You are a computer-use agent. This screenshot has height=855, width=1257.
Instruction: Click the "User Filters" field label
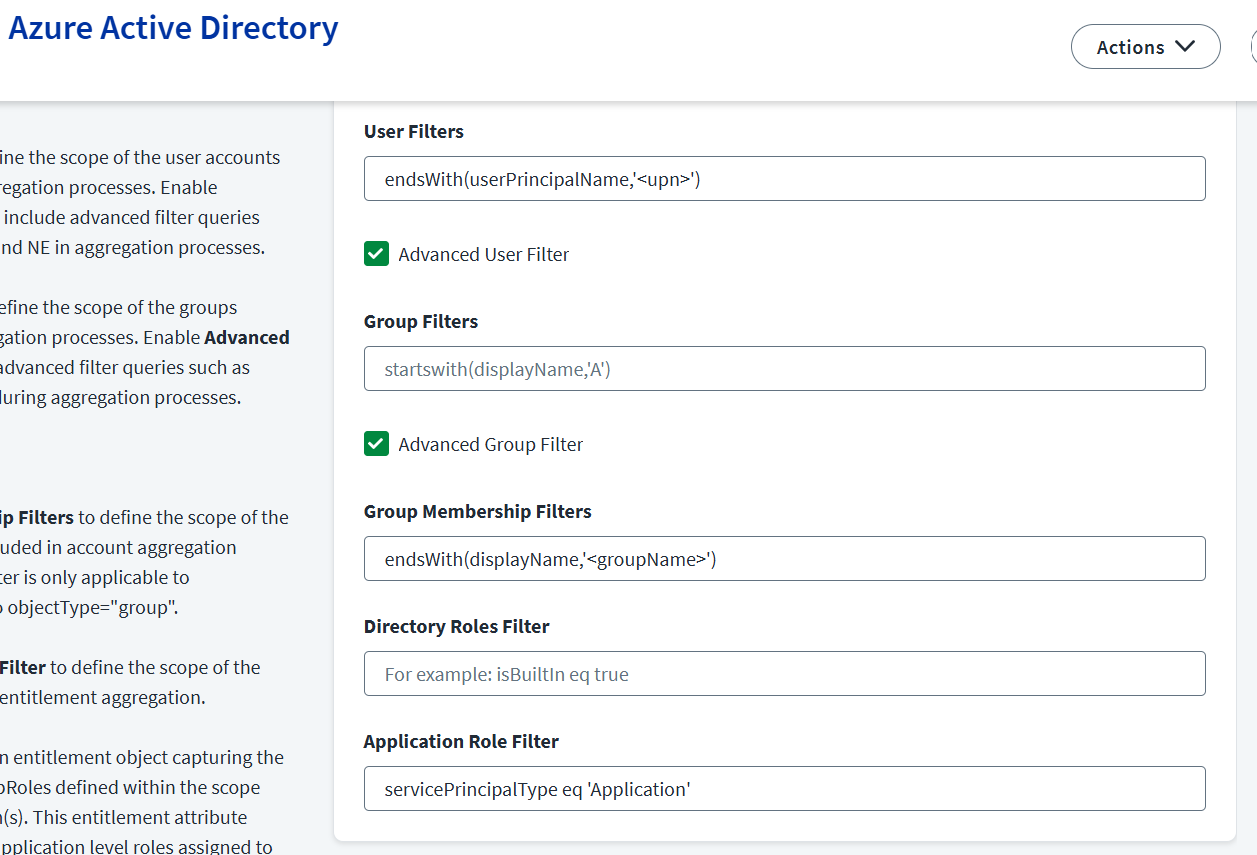click(413, 131)
